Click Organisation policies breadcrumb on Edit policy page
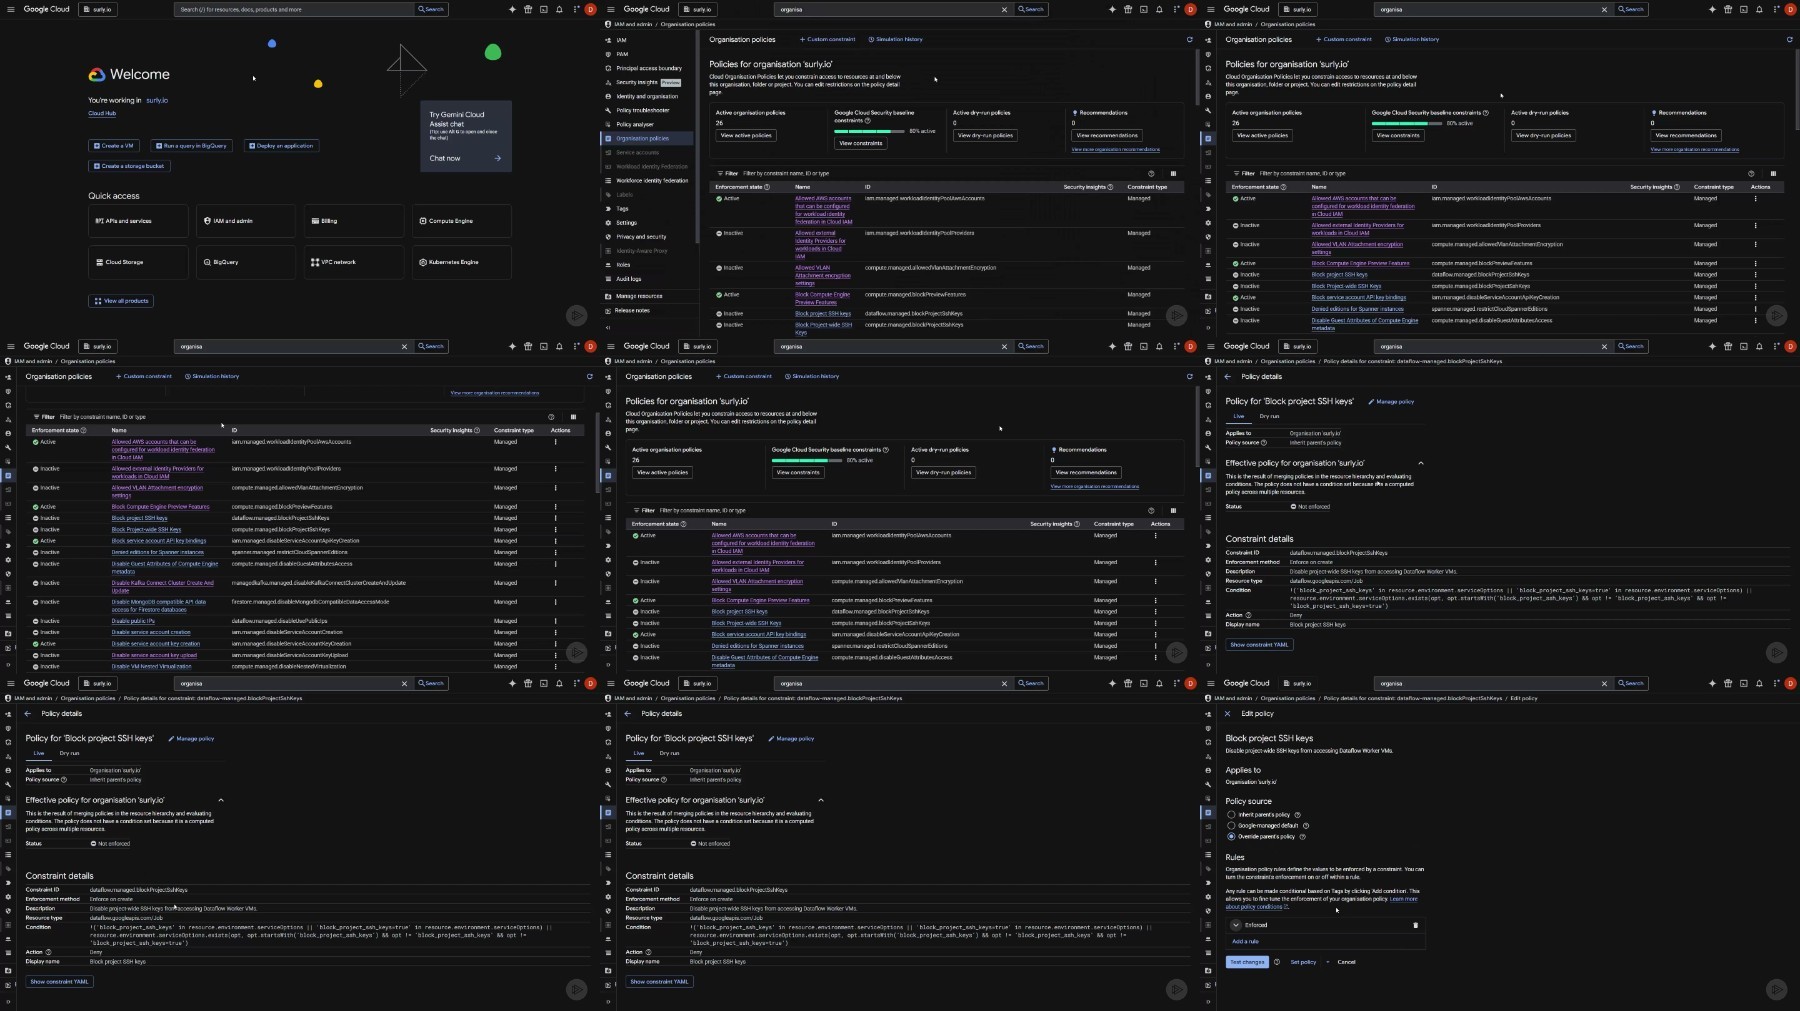Viewport: 1800px width, 1011px height. coord(1288,698)
